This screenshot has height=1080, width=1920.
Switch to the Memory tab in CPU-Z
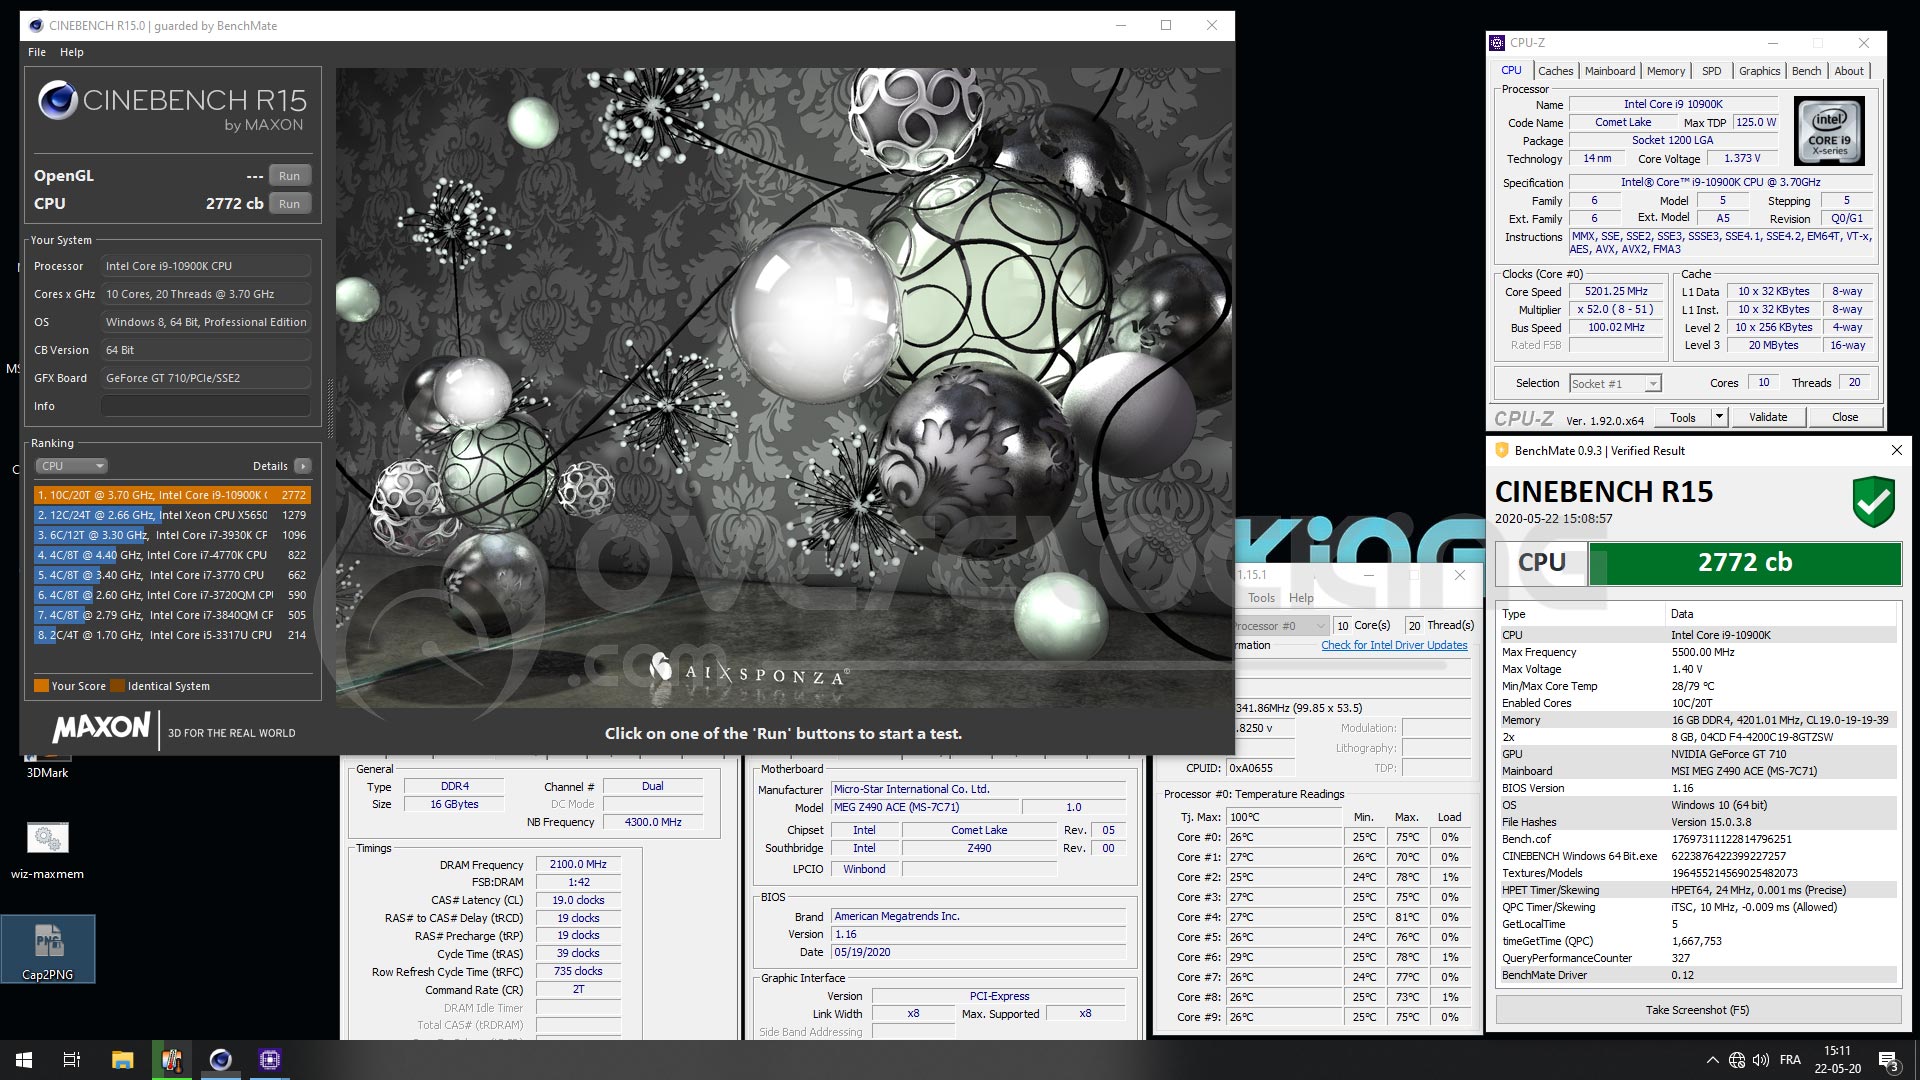(x=1666, y=71)
